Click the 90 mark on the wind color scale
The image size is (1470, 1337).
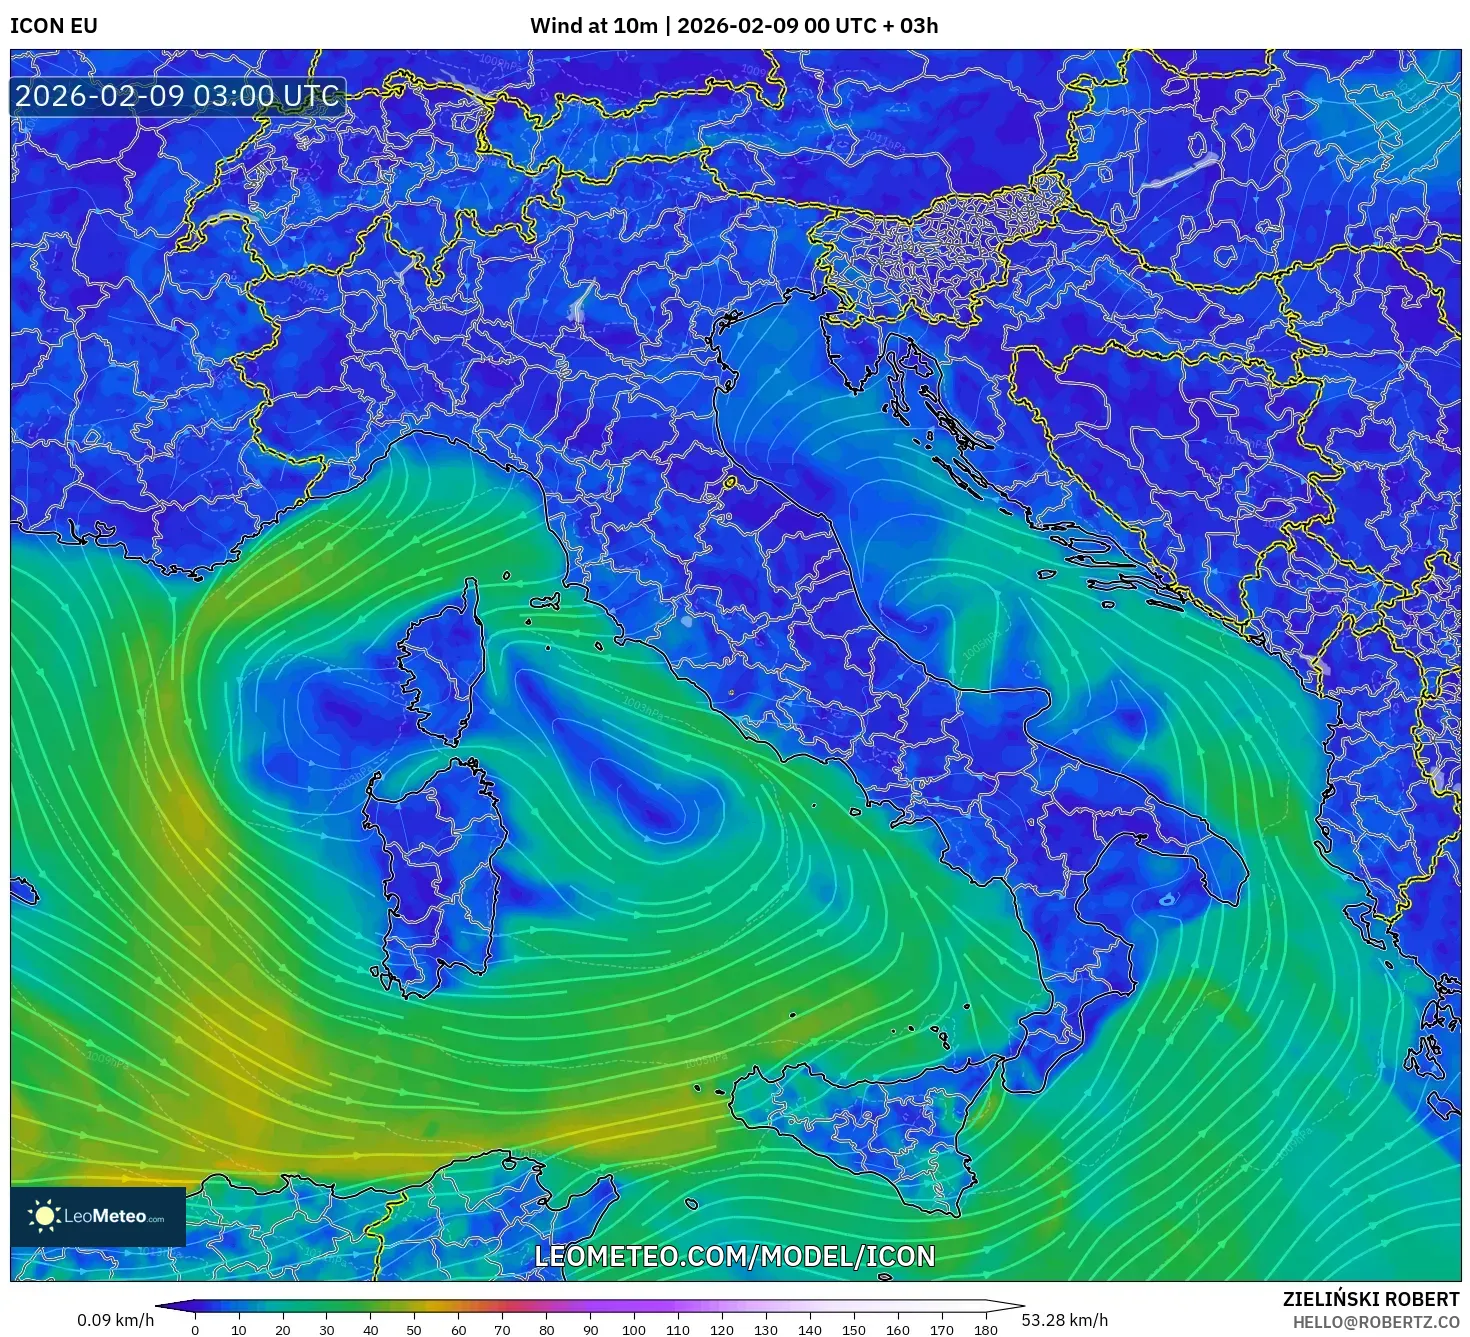click(589, 1330)
